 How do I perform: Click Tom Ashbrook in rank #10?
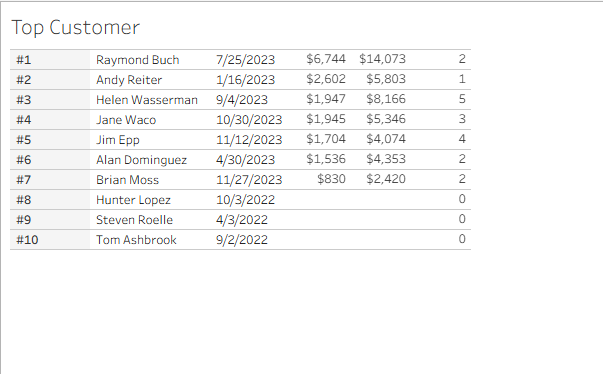[x=136, y=240]
